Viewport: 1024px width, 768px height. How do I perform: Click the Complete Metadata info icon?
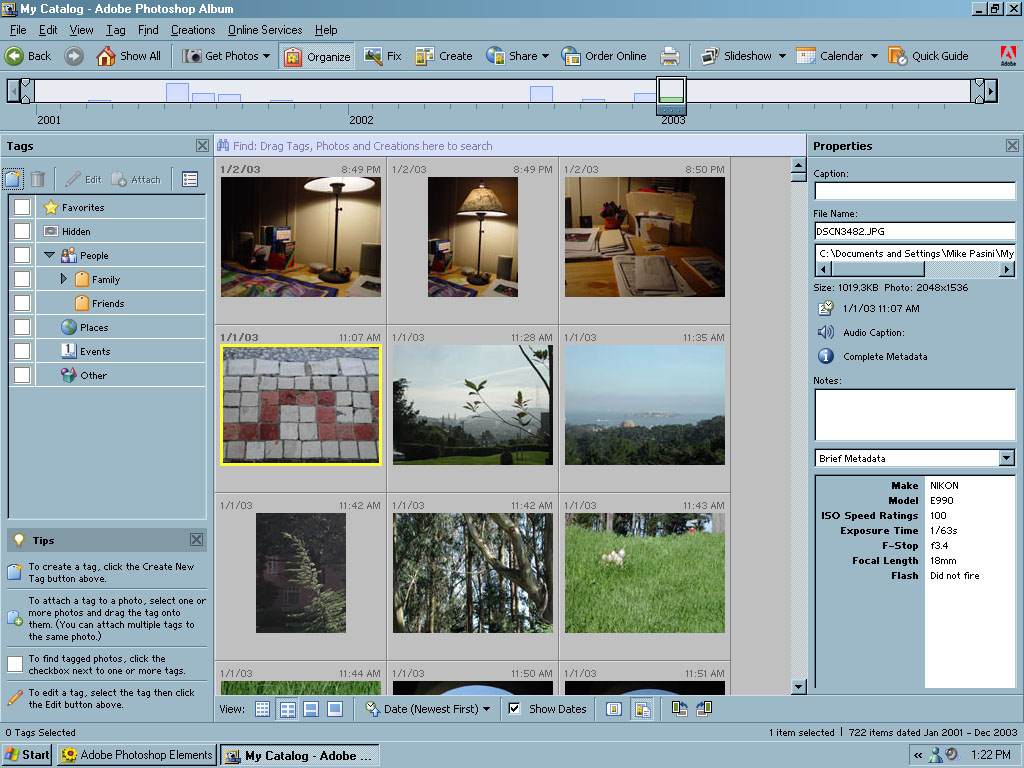click(x=825, y=356)
